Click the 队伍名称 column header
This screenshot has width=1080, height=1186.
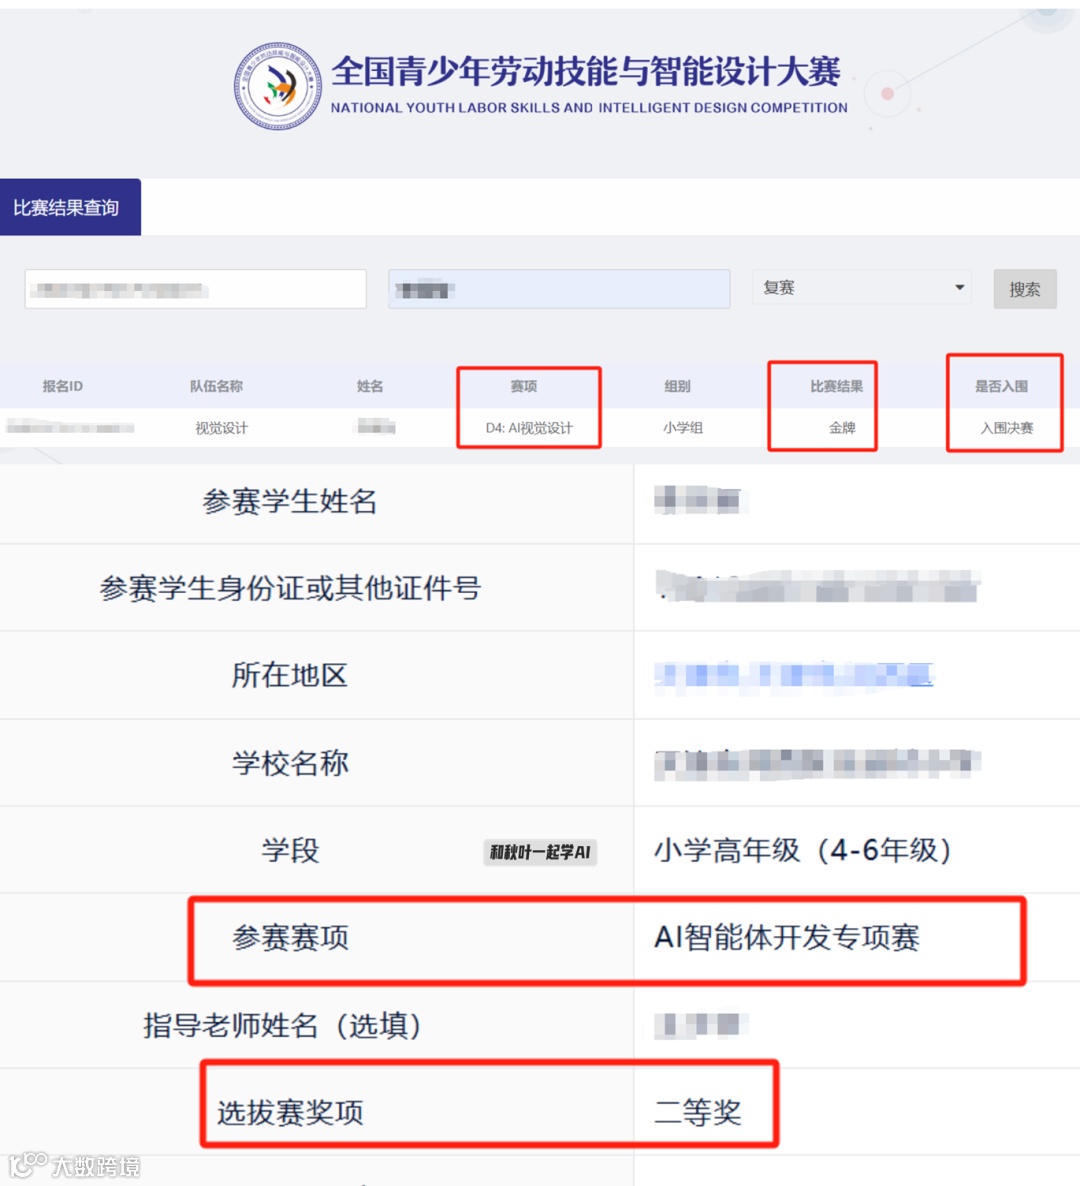216,387
